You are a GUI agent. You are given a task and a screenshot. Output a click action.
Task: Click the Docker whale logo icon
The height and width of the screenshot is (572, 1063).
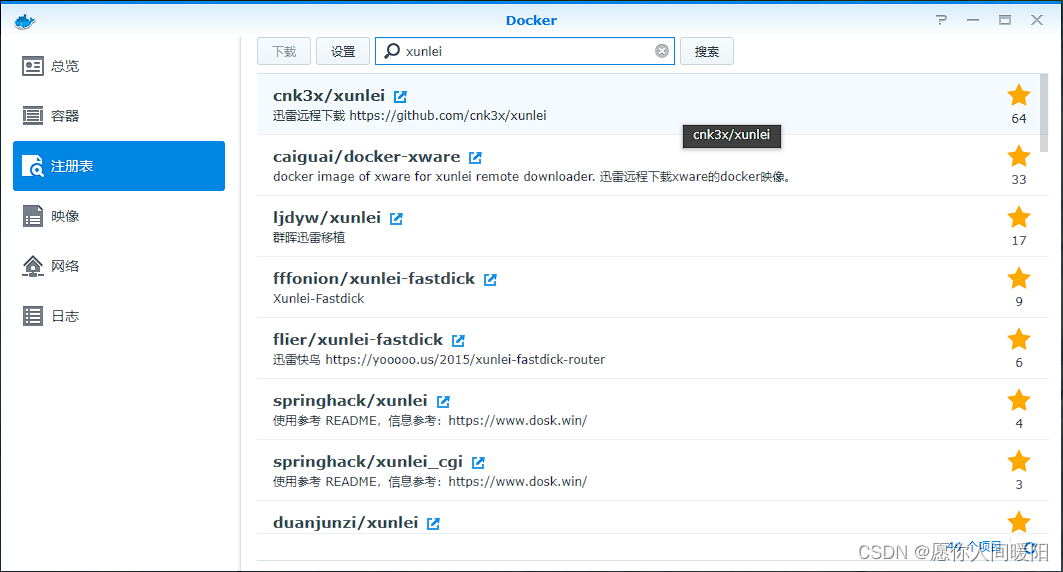click(24, 21)
